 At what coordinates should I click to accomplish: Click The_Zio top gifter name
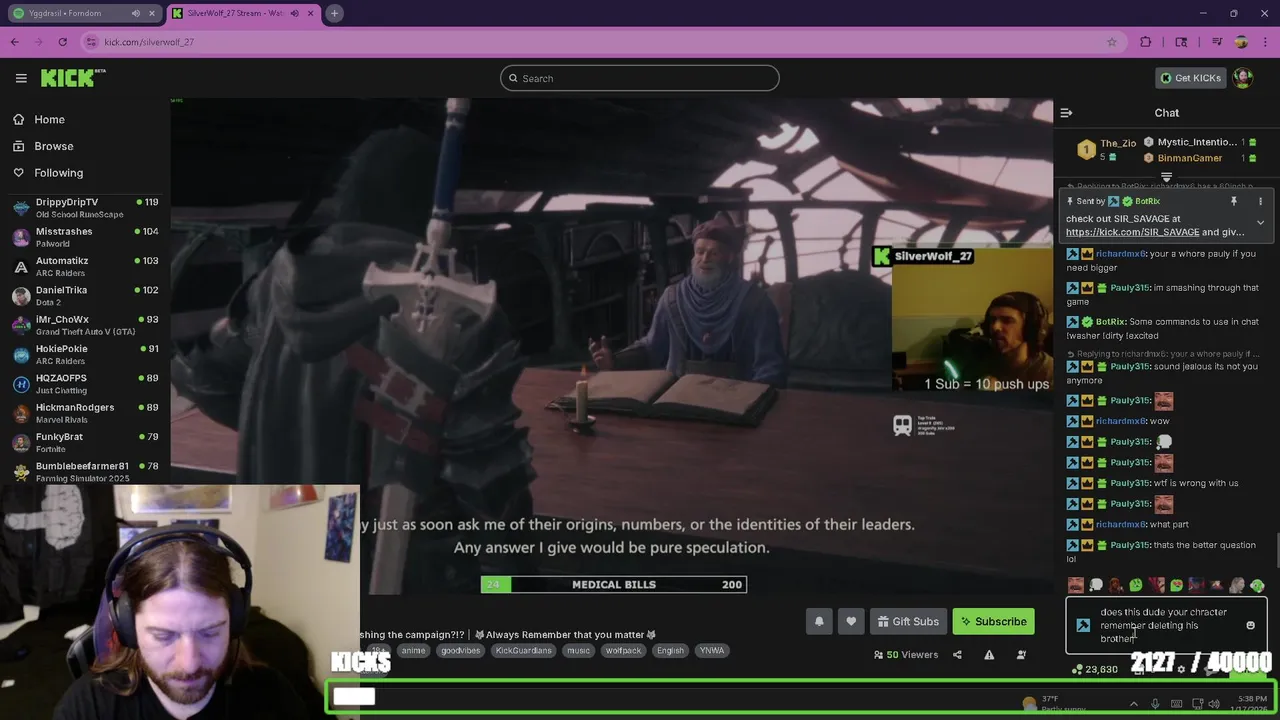click(1118, 143)
